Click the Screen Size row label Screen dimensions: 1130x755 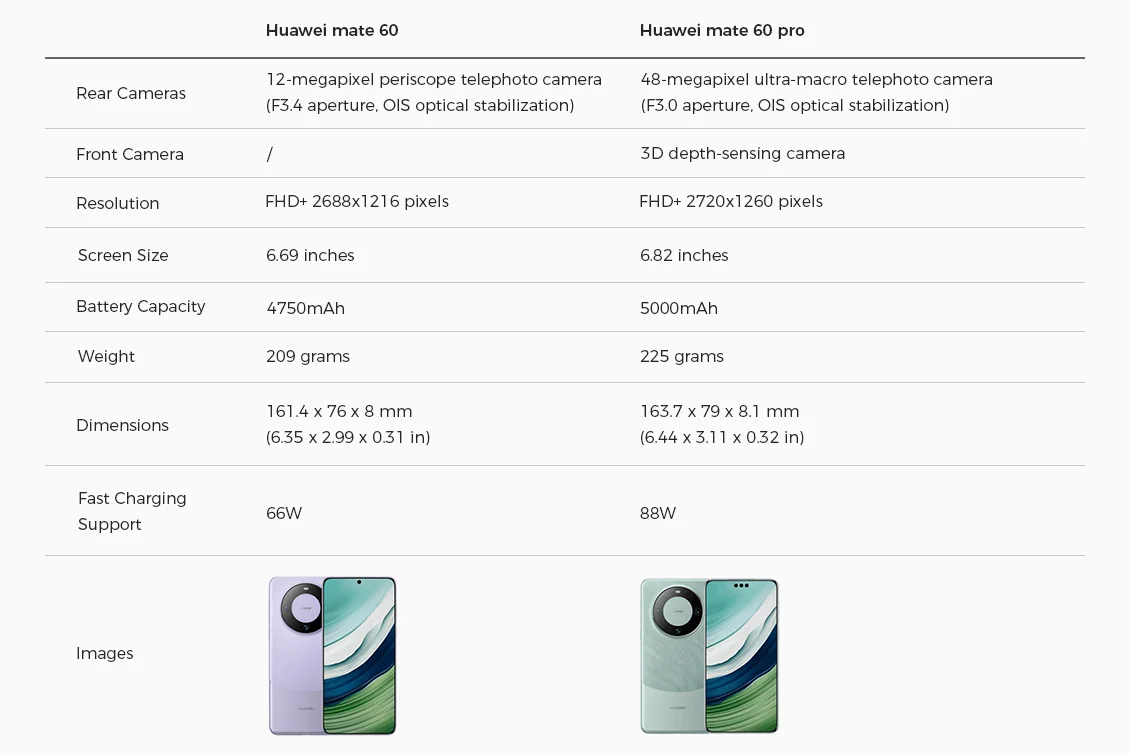[x=123, y=255]
